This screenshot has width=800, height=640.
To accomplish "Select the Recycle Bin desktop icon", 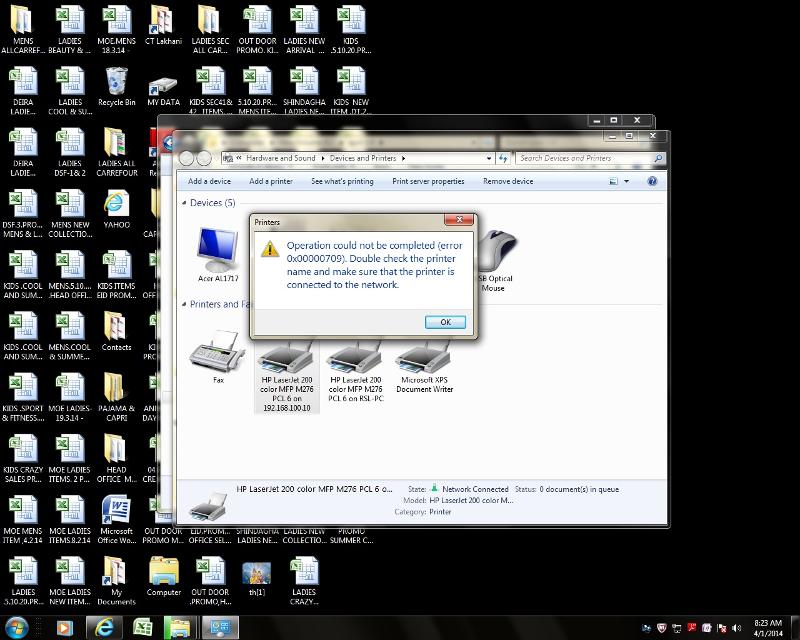I will (116, 87).
